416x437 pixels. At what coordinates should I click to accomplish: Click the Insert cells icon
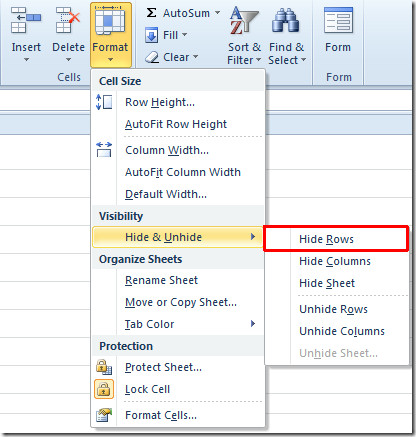26,21
